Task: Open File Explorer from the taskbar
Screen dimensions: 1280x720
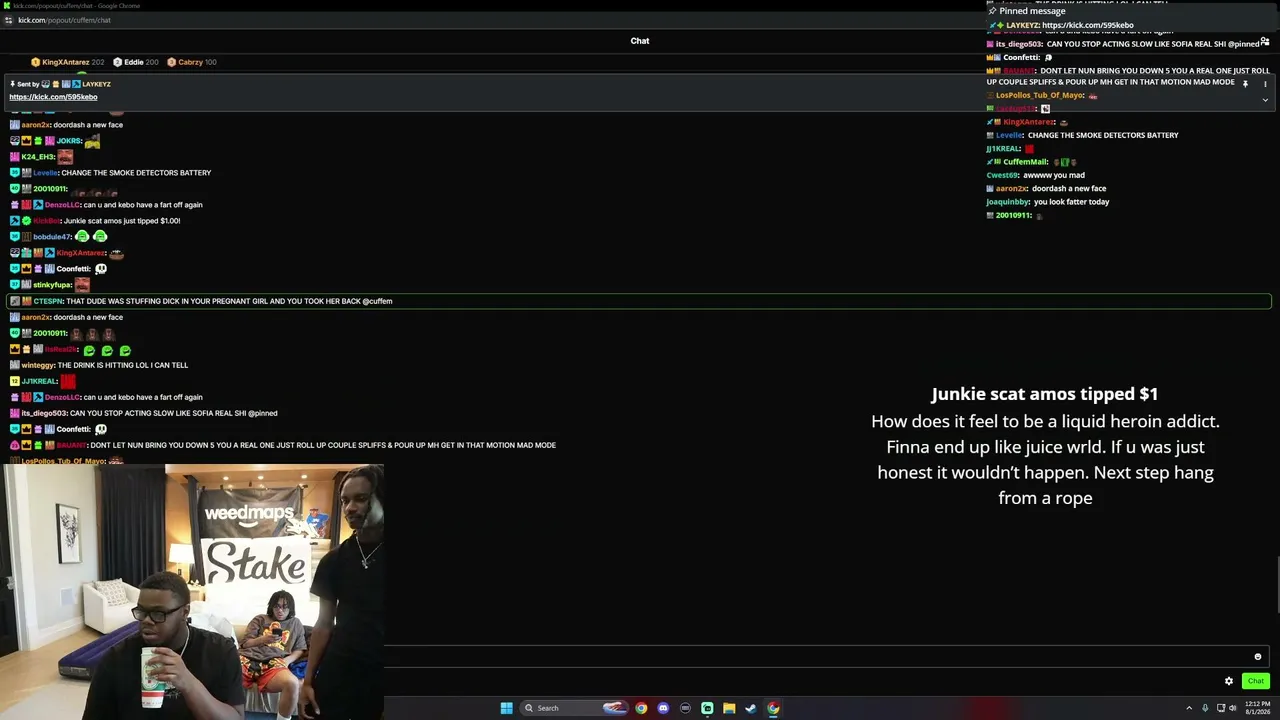Action: pyautogui.click(x=729, y=708)
